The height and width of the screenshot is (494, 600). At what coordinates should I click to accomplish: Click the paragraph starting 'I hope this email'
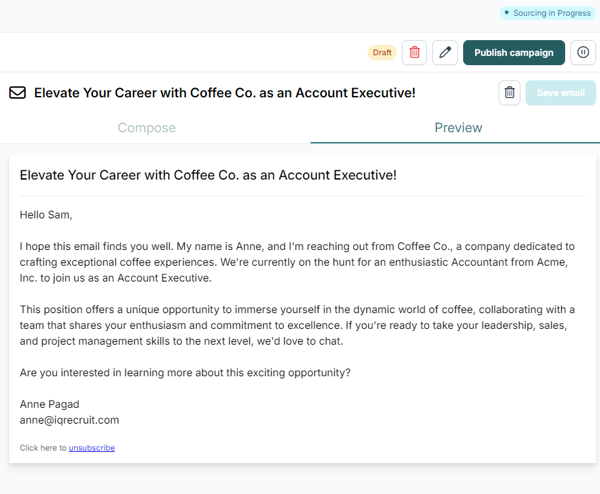point(297,262)
